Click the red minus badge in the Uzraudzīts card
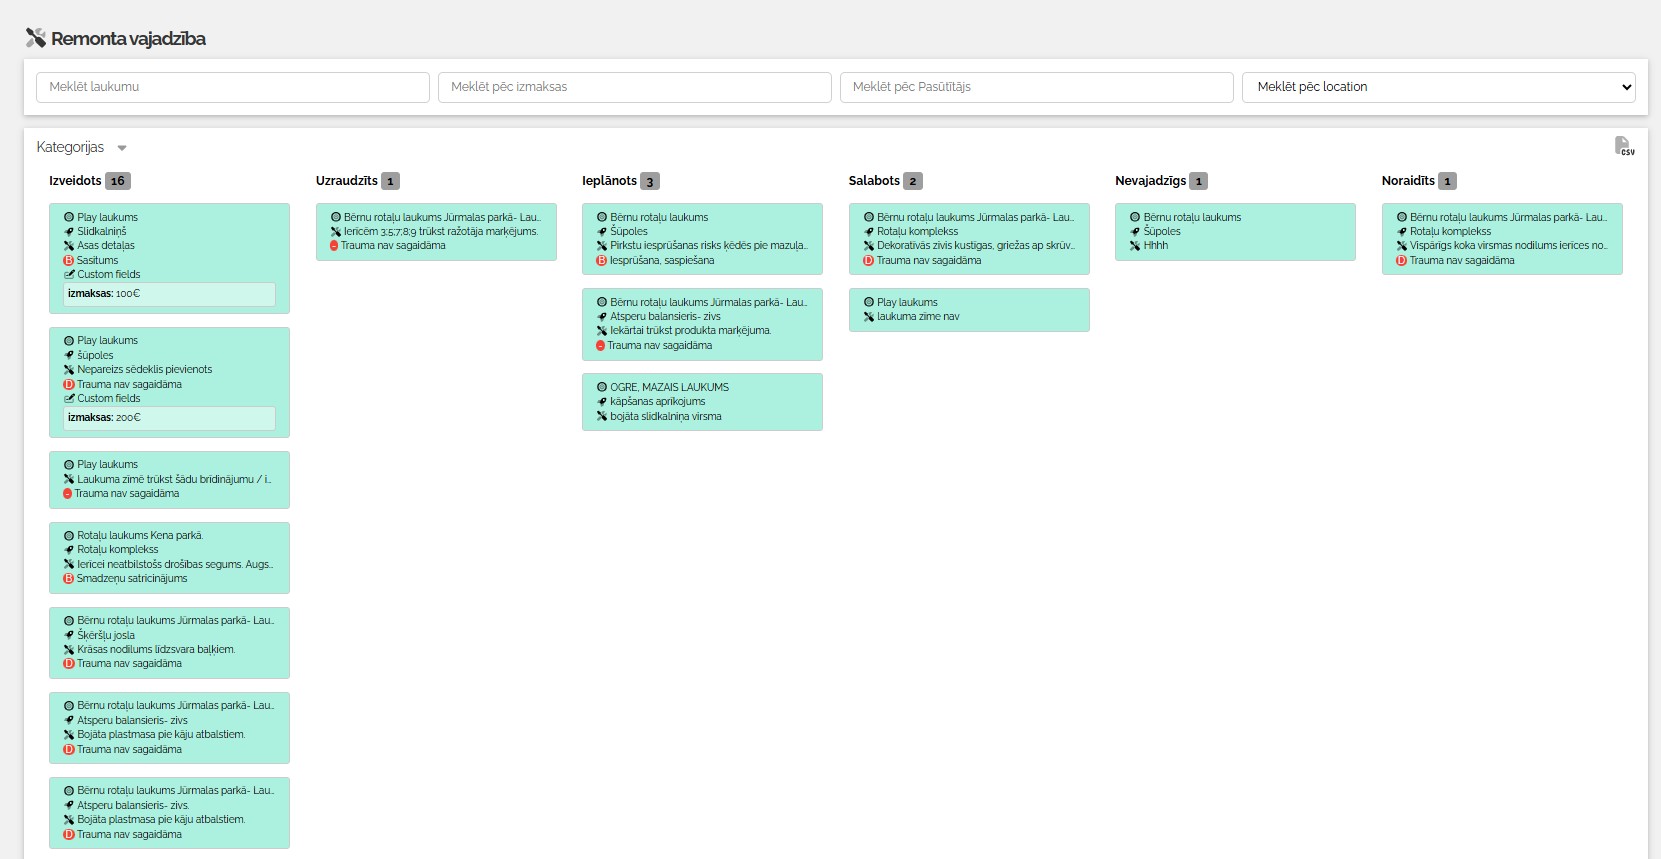 click(334, 246)
